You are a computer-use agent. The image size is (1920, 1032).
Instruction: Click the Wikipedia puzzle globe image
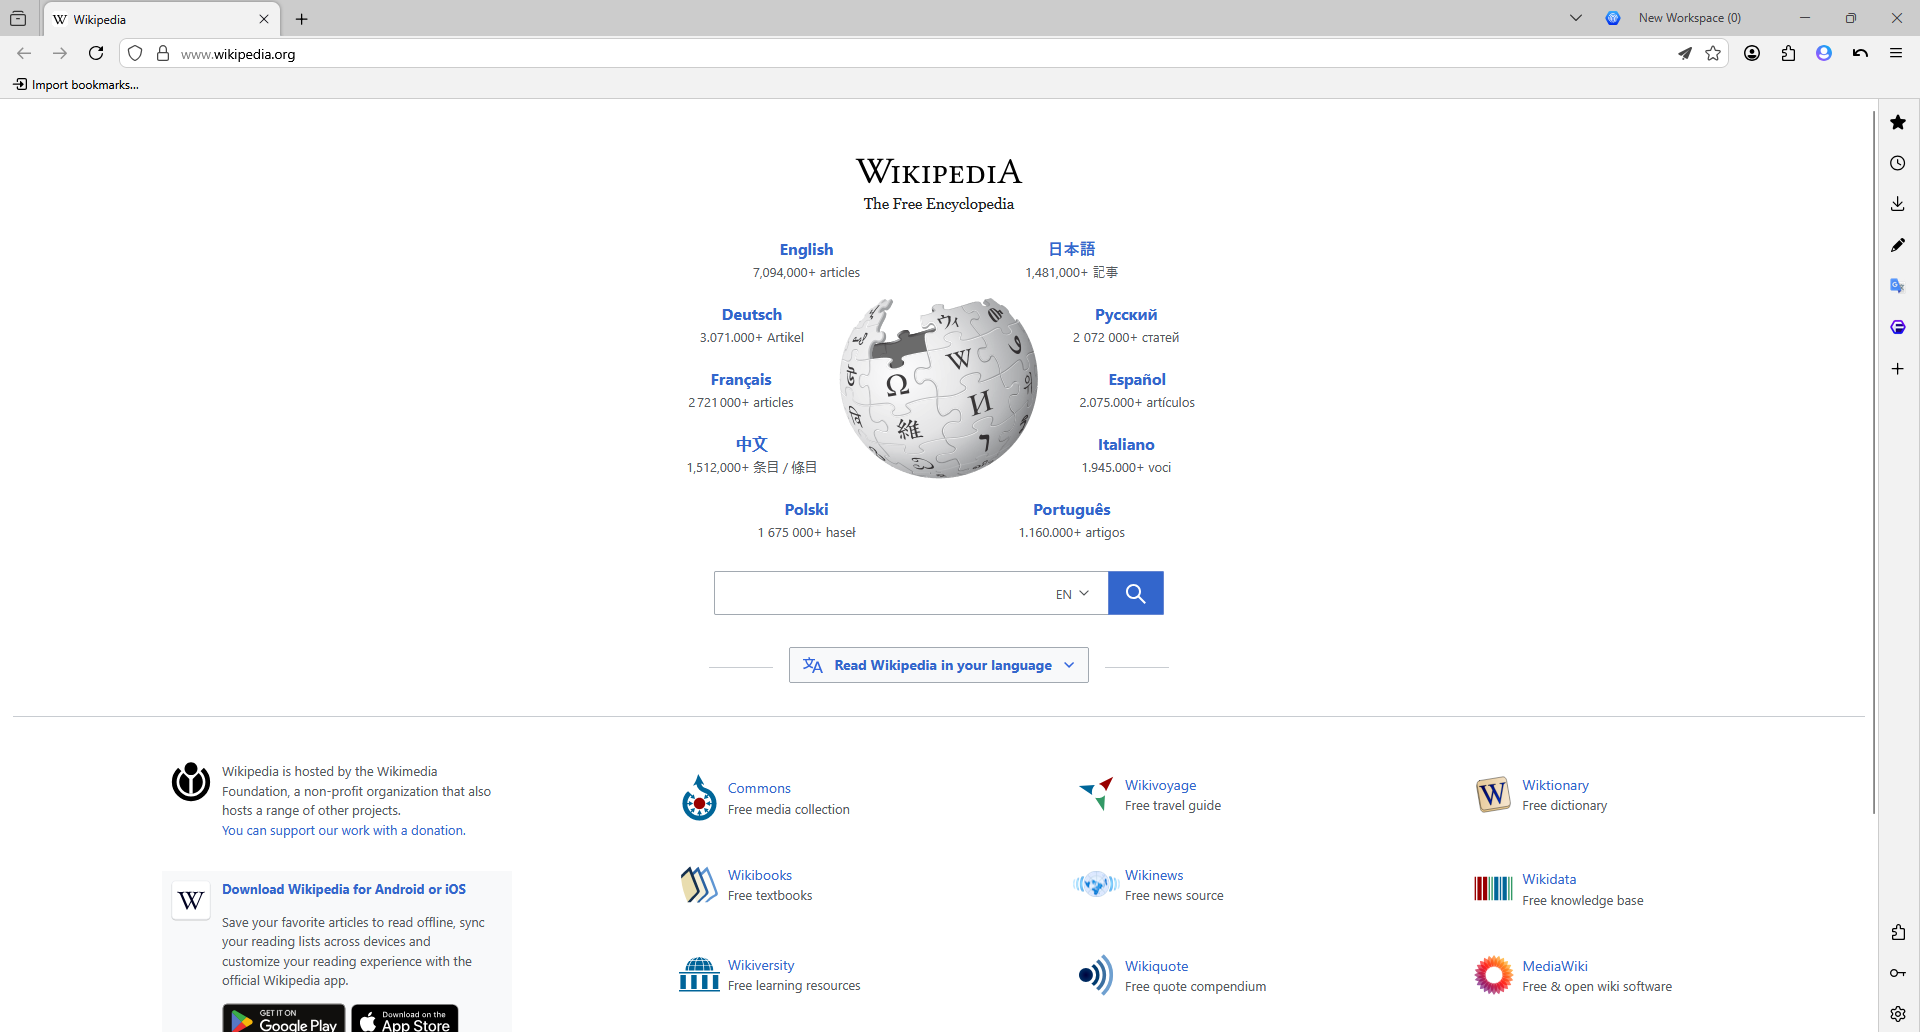point(939,387)
